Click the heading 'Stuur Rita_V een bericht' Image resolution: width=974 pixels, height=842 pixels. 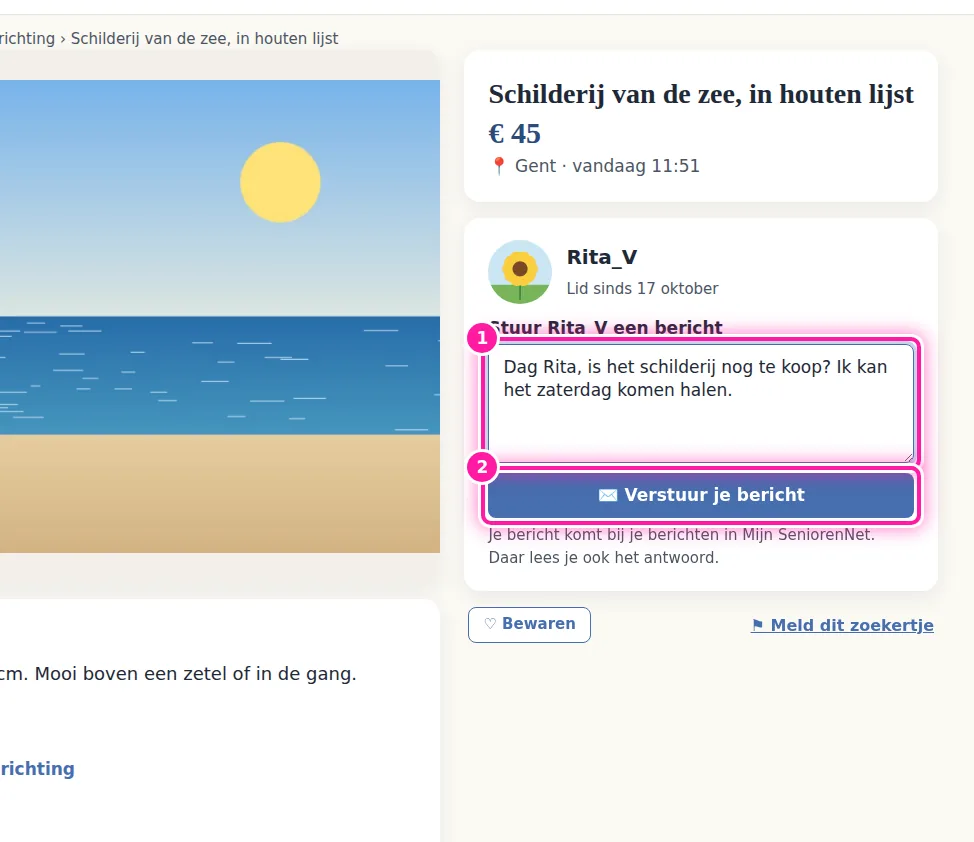click(606, 327)
